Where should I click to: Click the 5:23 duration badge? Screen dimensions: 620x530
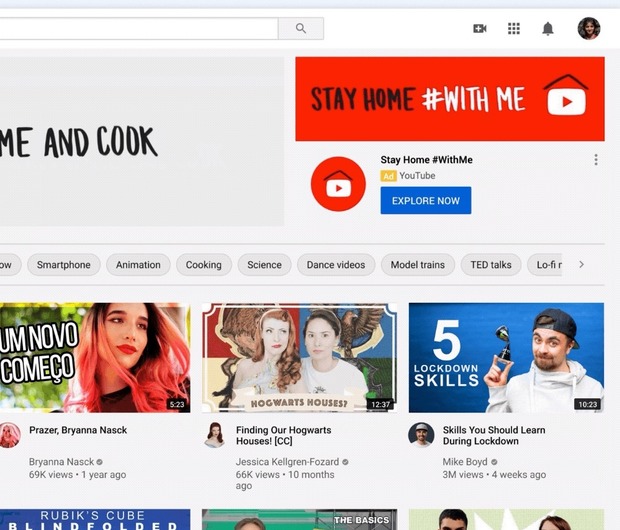point(177,404)
